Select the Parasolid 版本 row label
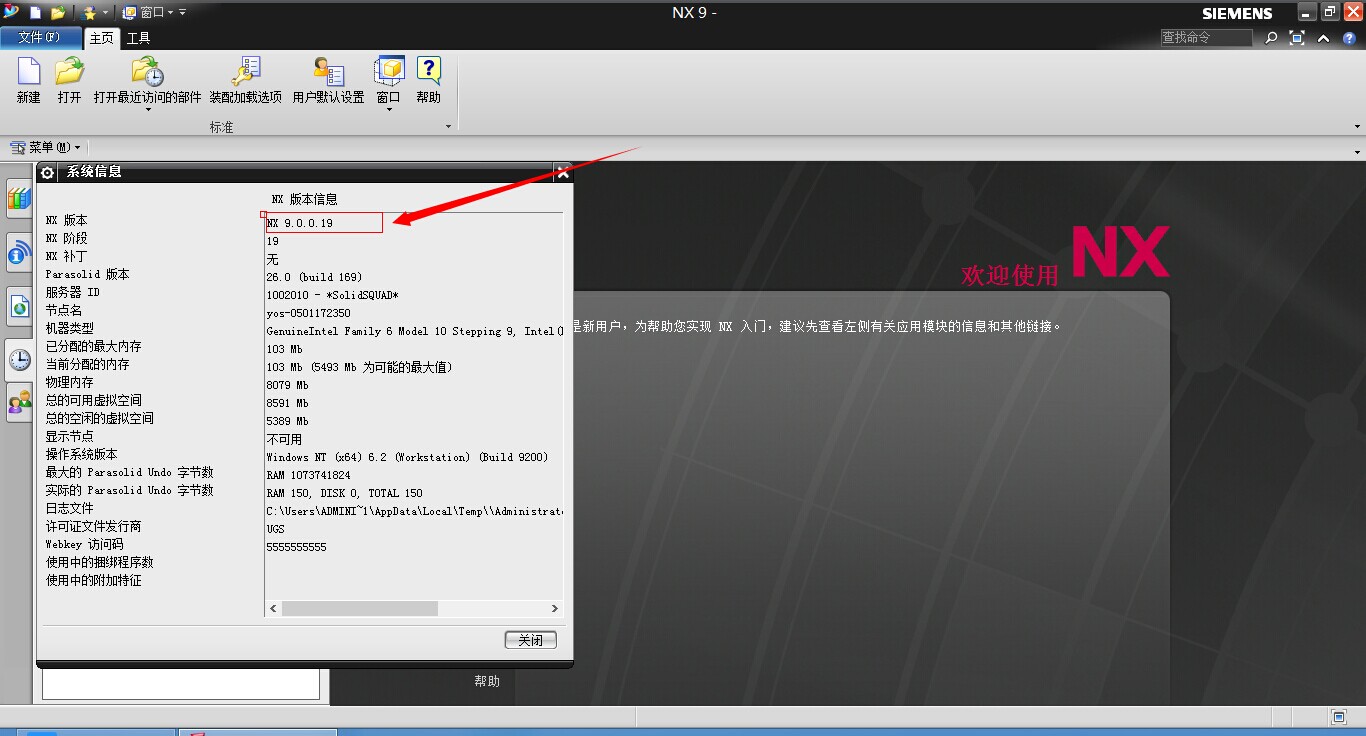Image resolution: width=1366 pixels, height=736 pixels. coord(88,274)
